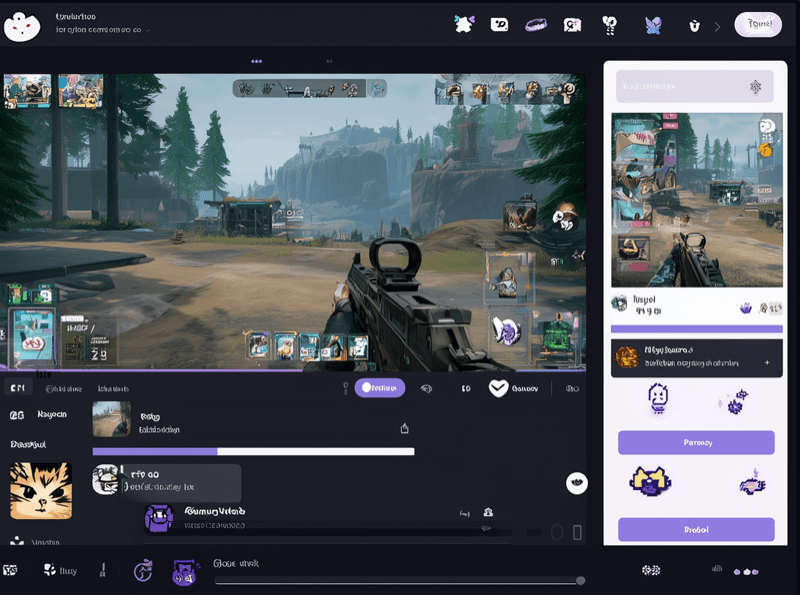Click the purple robot avatar in chat
Image resolution: width=800 pixels, height=595 pixels.
[x=159, y=518]
